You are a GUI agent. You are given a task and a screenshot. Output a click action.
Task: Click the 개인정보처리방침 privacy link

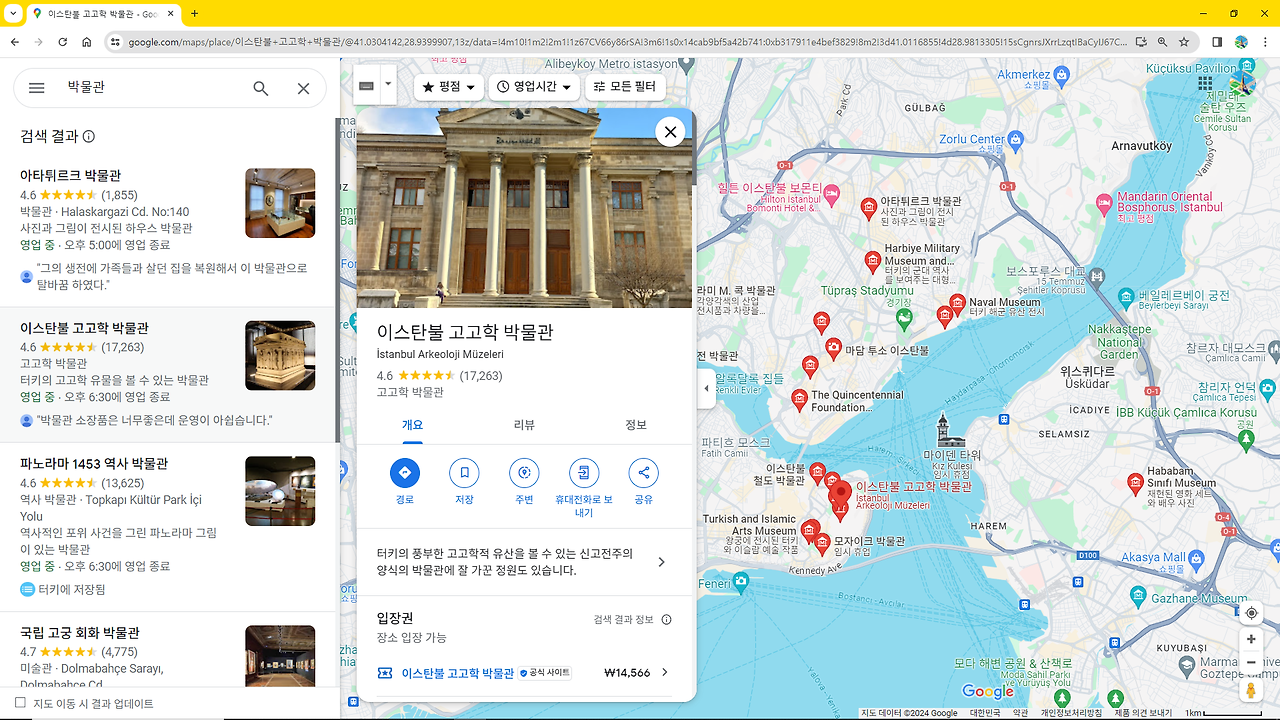1071,713
